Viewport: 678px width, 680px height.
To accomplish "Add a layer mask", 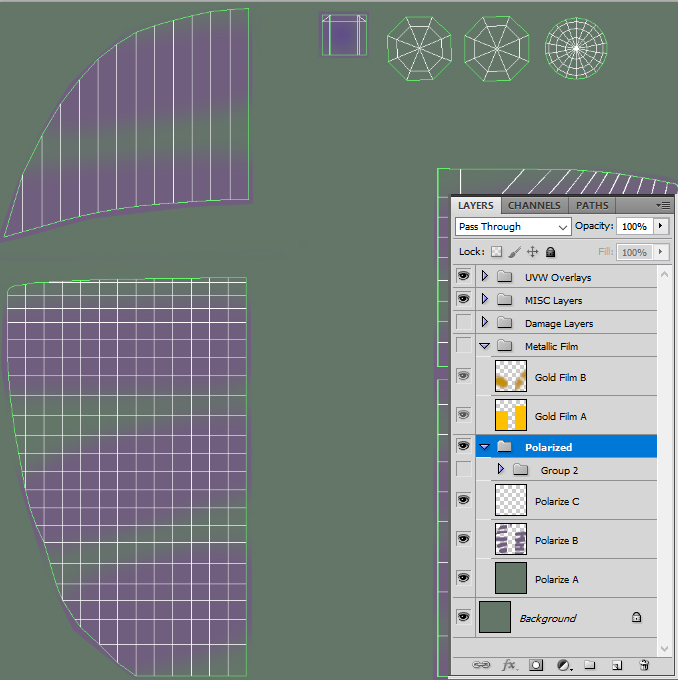I will (536, 665).
